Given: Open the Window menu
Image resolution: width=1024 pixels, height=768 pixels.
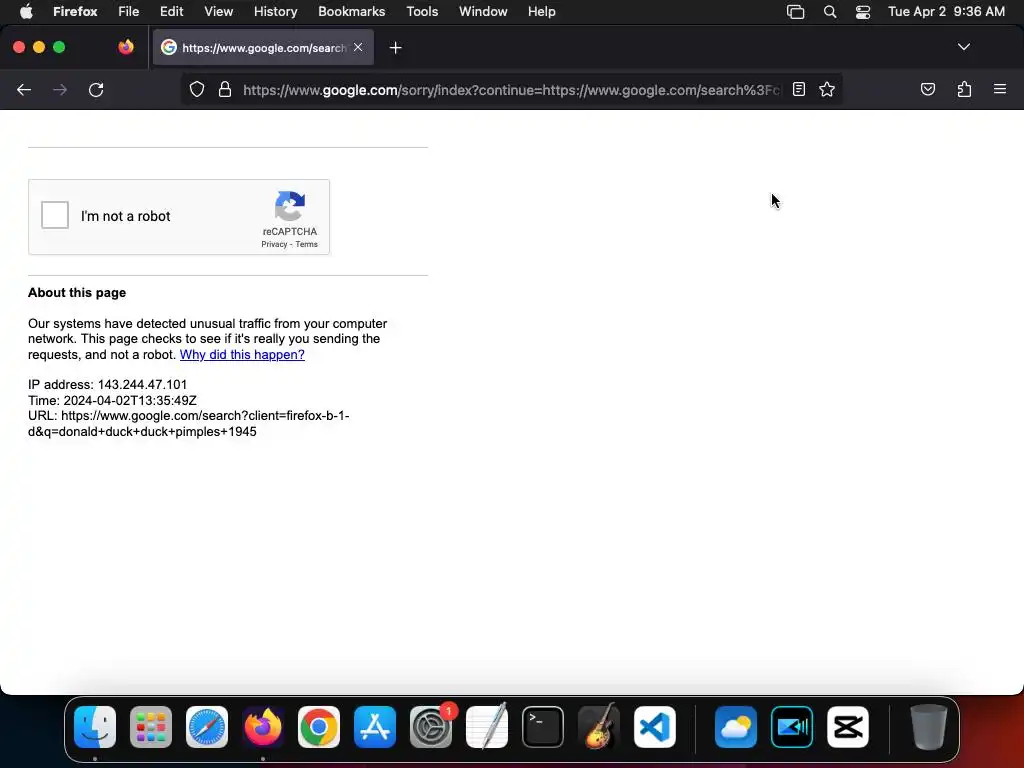Looking at the screenshot, I should [483, 12].
